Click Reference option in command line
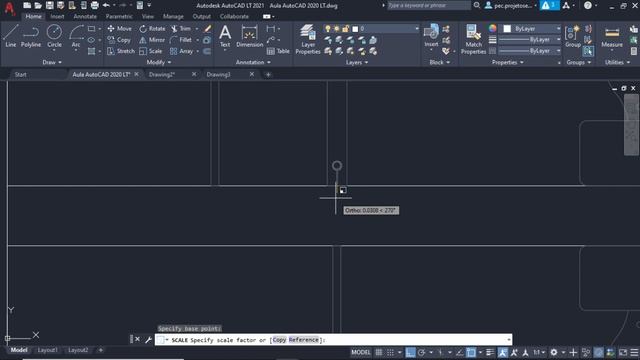 coord(303,340)
